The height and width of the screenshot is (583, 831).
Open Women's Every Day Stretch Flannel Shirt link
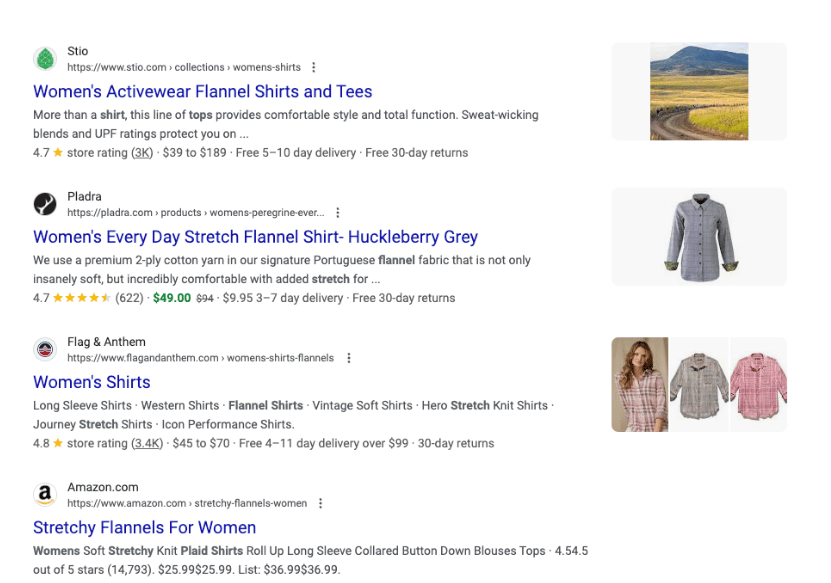255,237
